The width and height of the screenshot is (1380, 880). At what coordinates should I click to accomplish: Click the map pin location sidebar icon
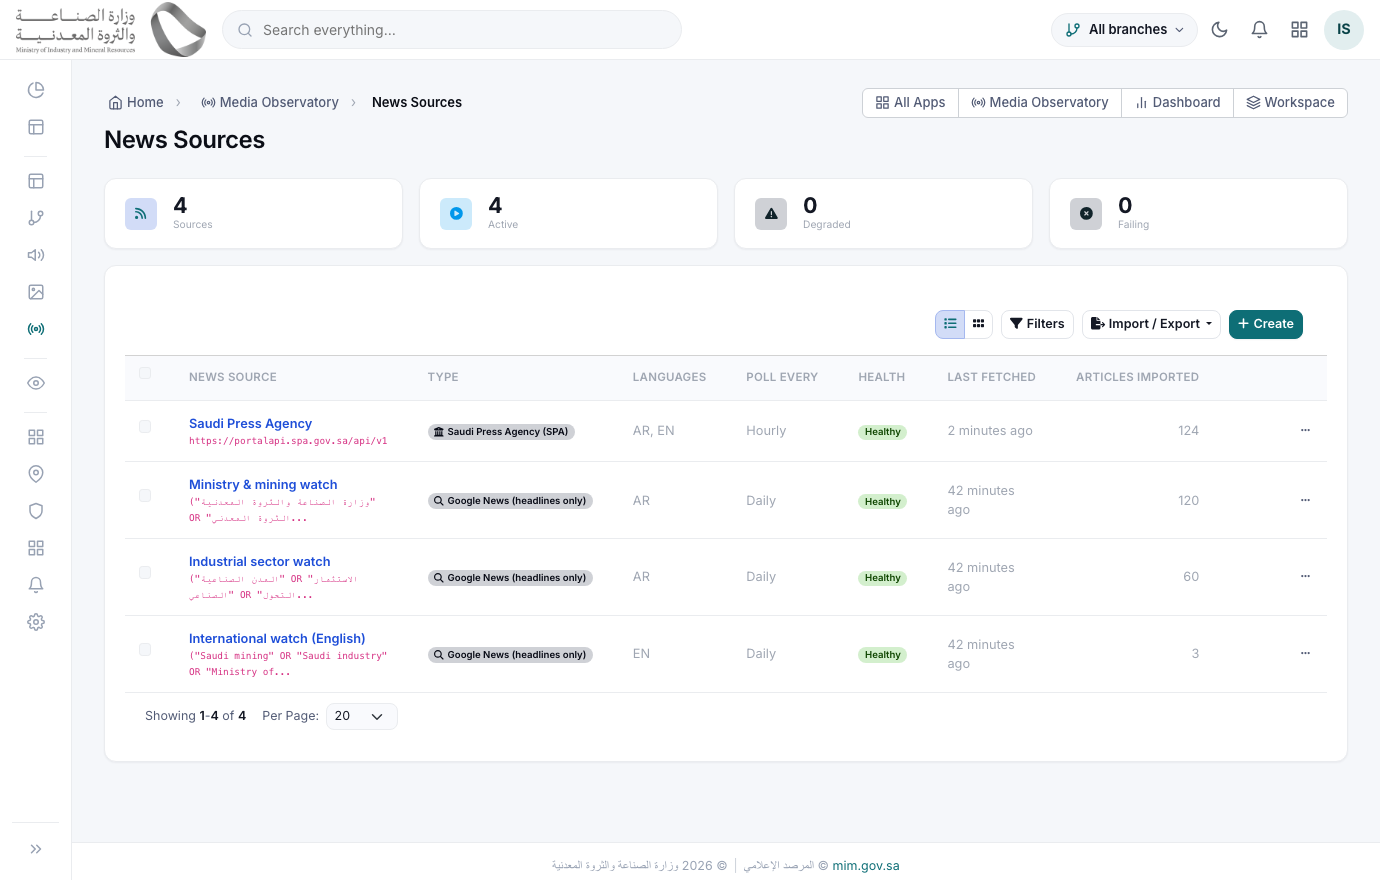click(36, 474)
